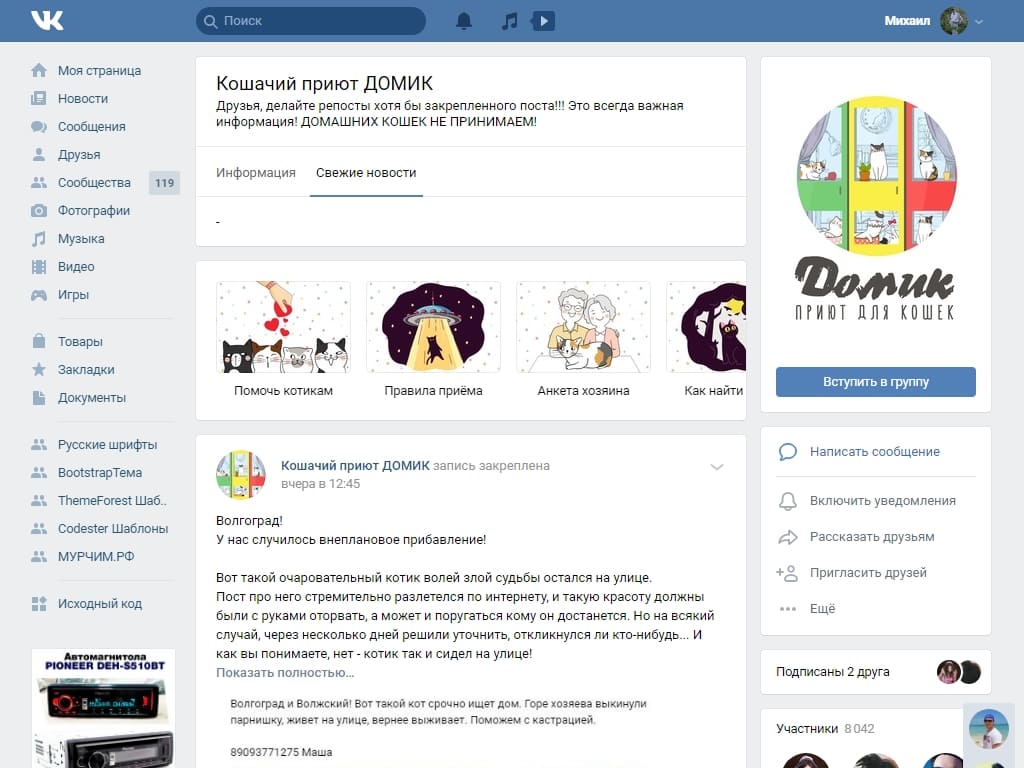Switch to the Информация tab
The height and width of the screenshot is (768, 1024).
[256, 173]
